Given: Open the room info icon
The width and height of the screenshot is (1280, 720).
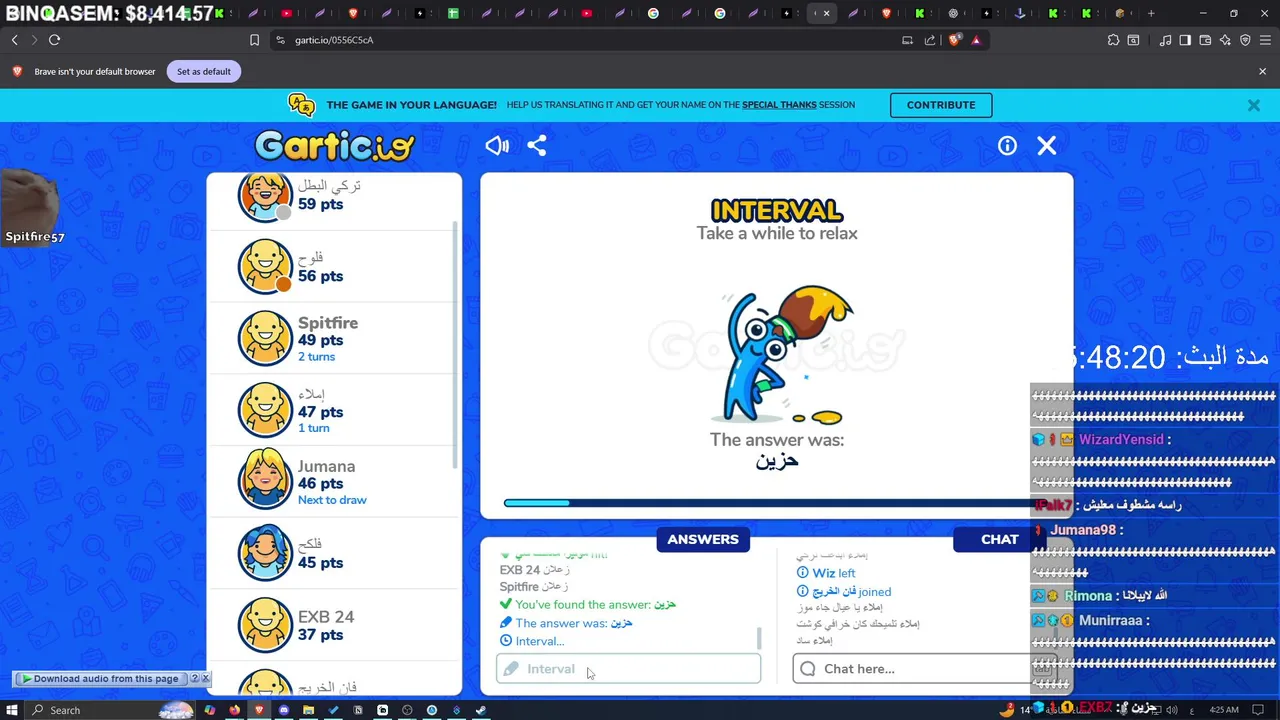Looking at the screenshot, I should point(1007,146).
